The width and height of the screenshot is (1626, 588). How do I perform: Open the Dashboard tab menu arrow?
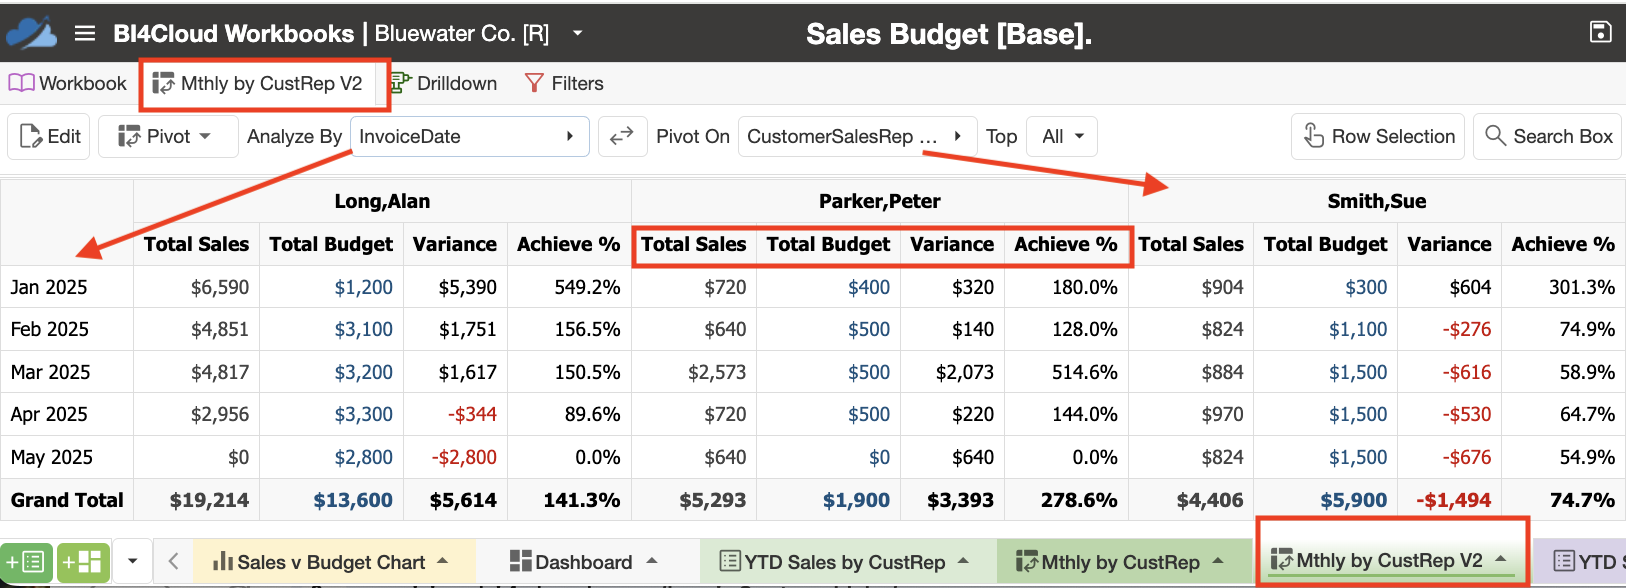[x=652, y=561]
